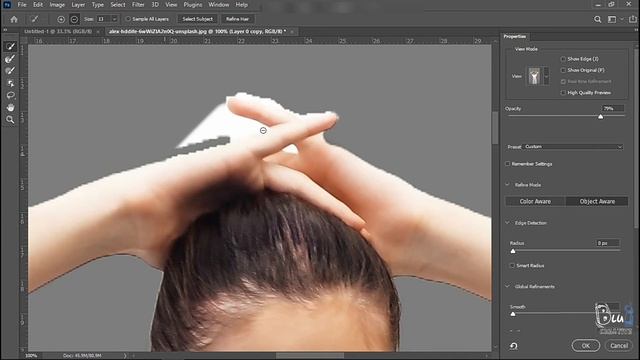The height and width of the screenshot is (360, 640).
Task: Choose Object Aware refine mode
Action: [x=597, y=201]
